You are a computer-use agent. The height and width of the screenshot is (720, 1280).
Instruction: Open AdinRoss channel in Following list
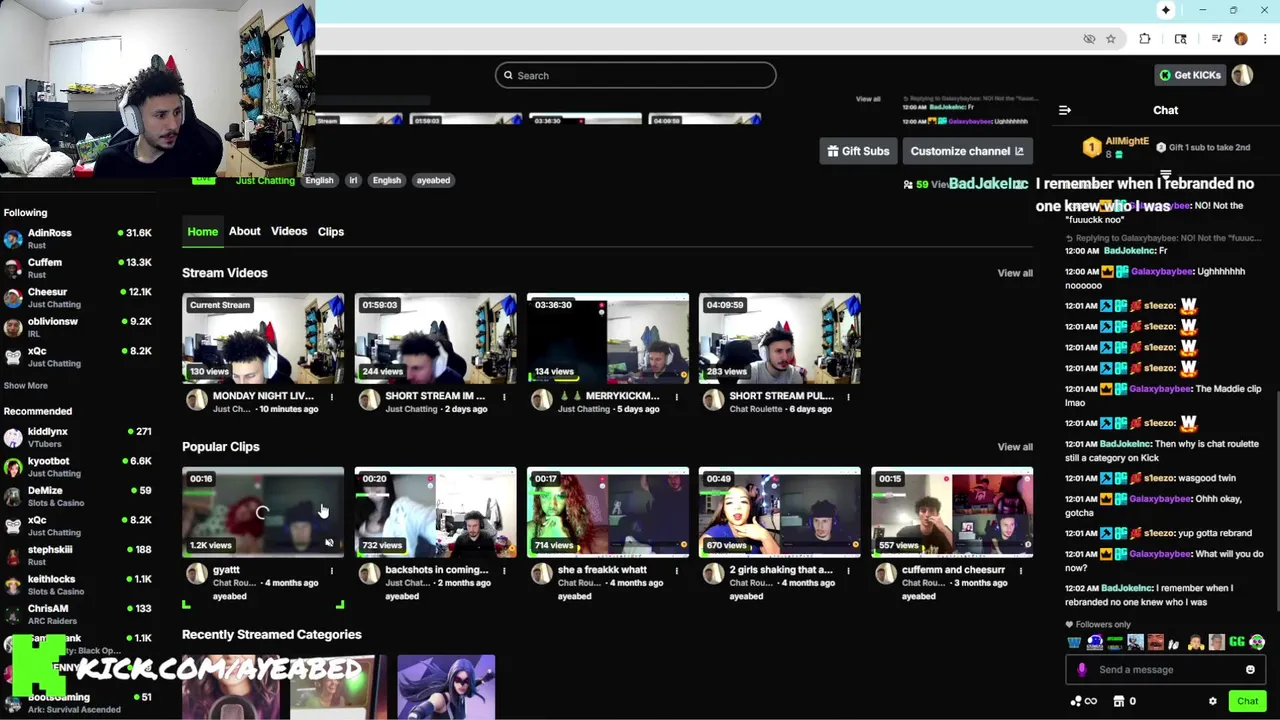(x=78, y=239)
